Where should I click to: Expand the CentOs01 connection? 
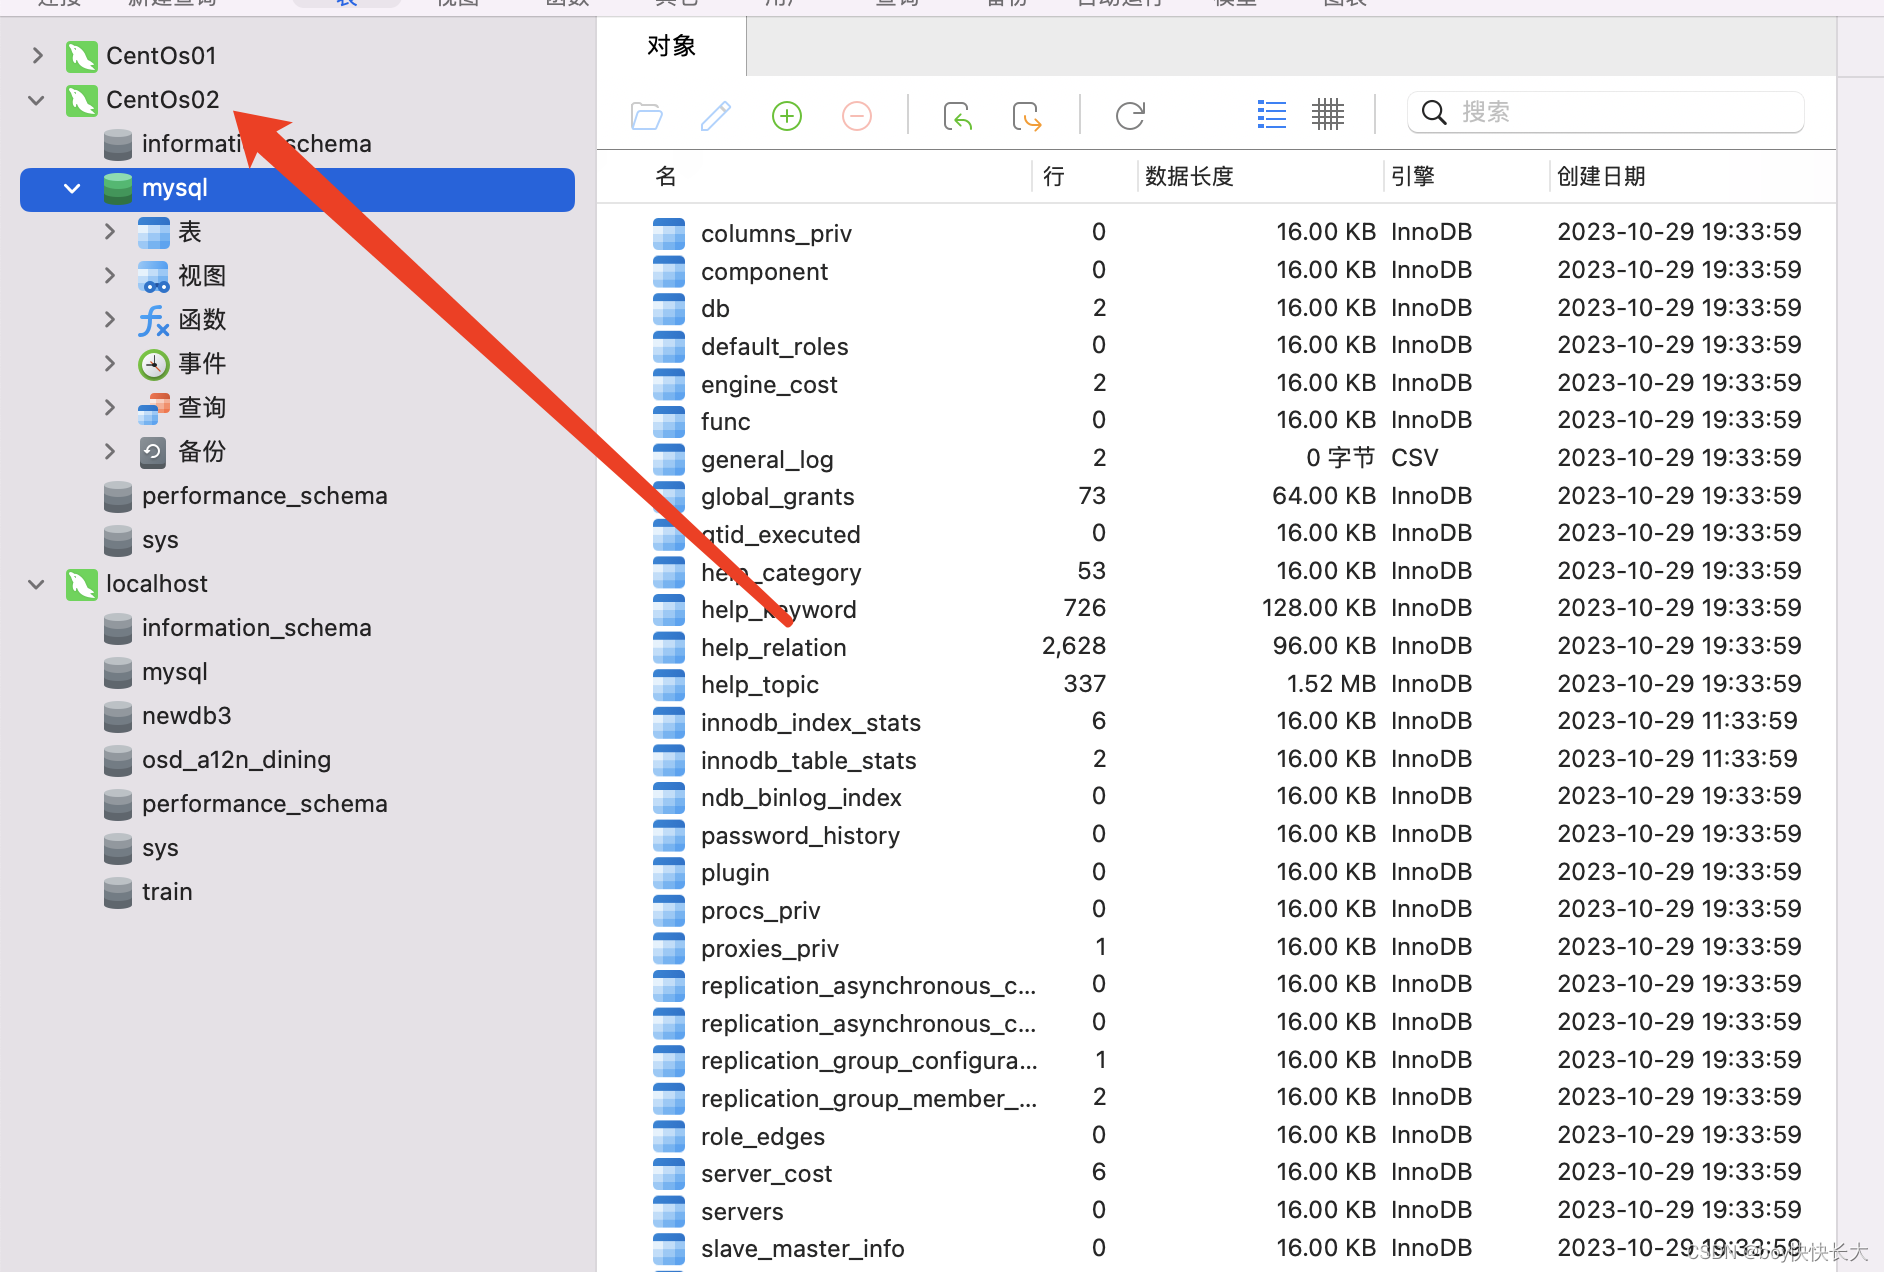tap(37, 56)
